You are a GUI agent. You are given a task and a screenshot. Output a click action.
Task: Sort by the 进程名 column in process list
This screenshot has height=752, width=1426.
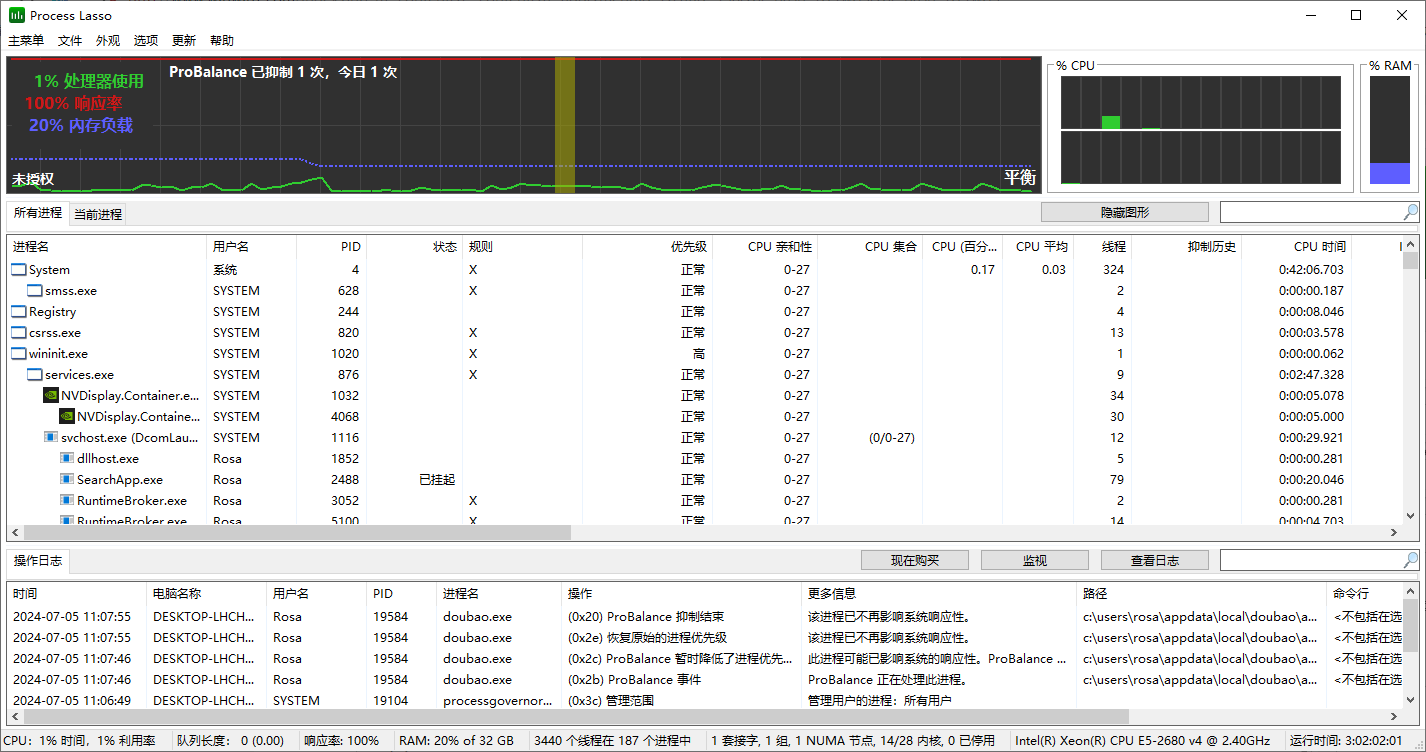107,247
